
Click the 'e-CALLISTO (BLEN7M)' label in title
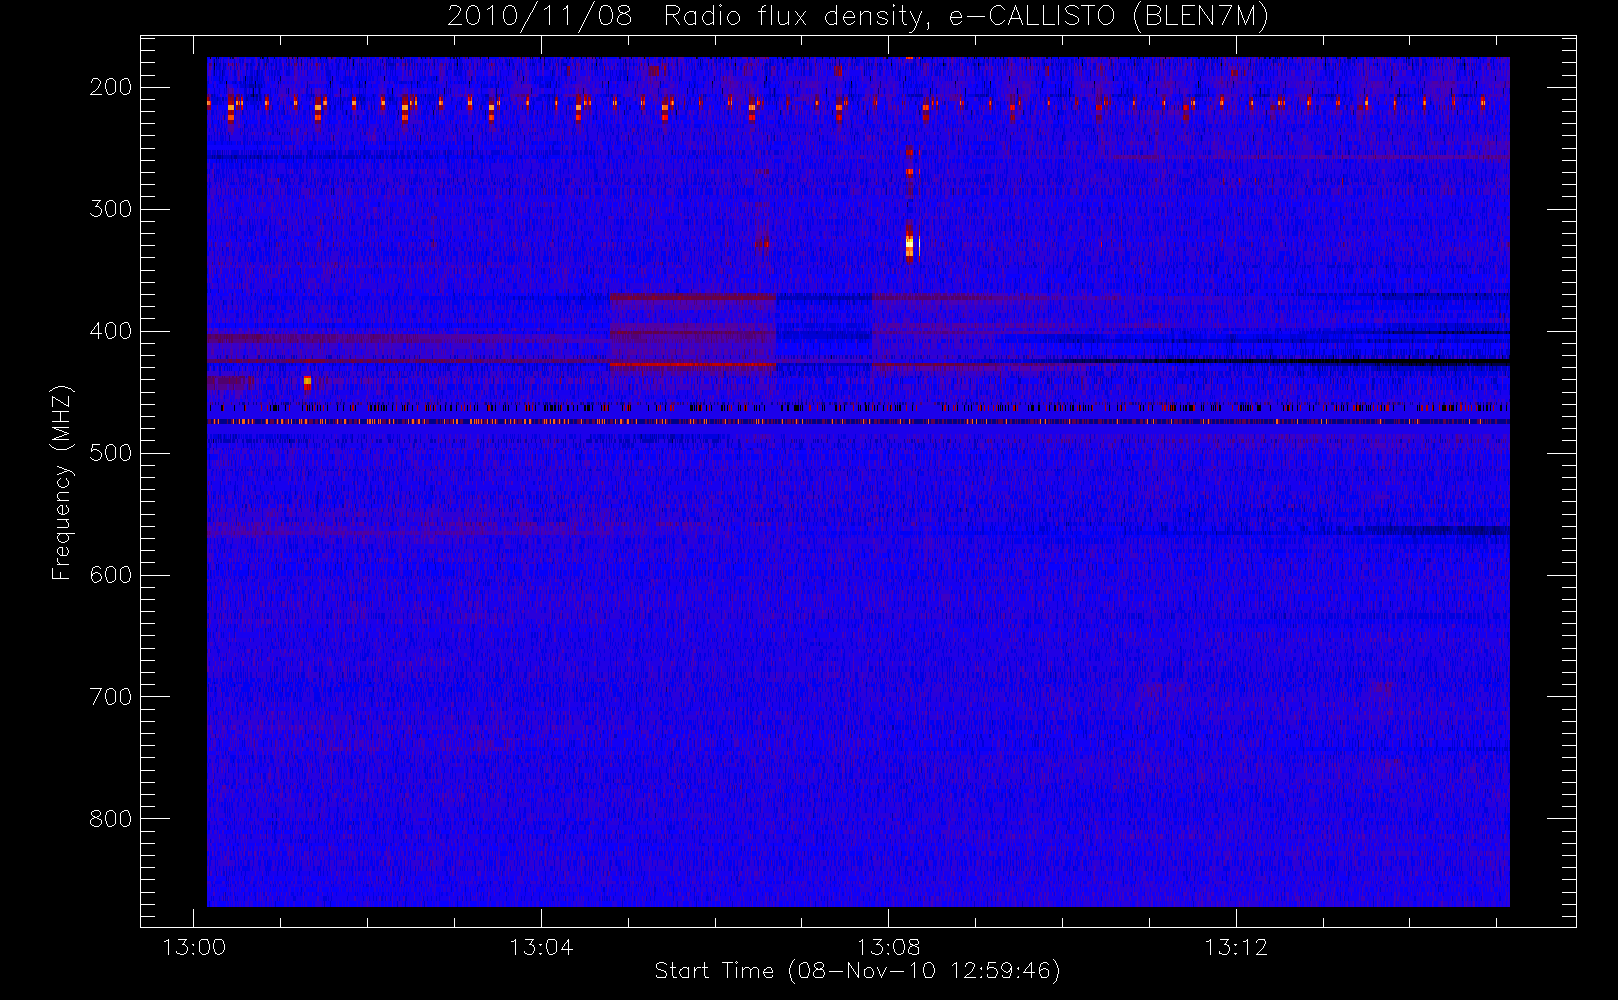(1109, 17)
